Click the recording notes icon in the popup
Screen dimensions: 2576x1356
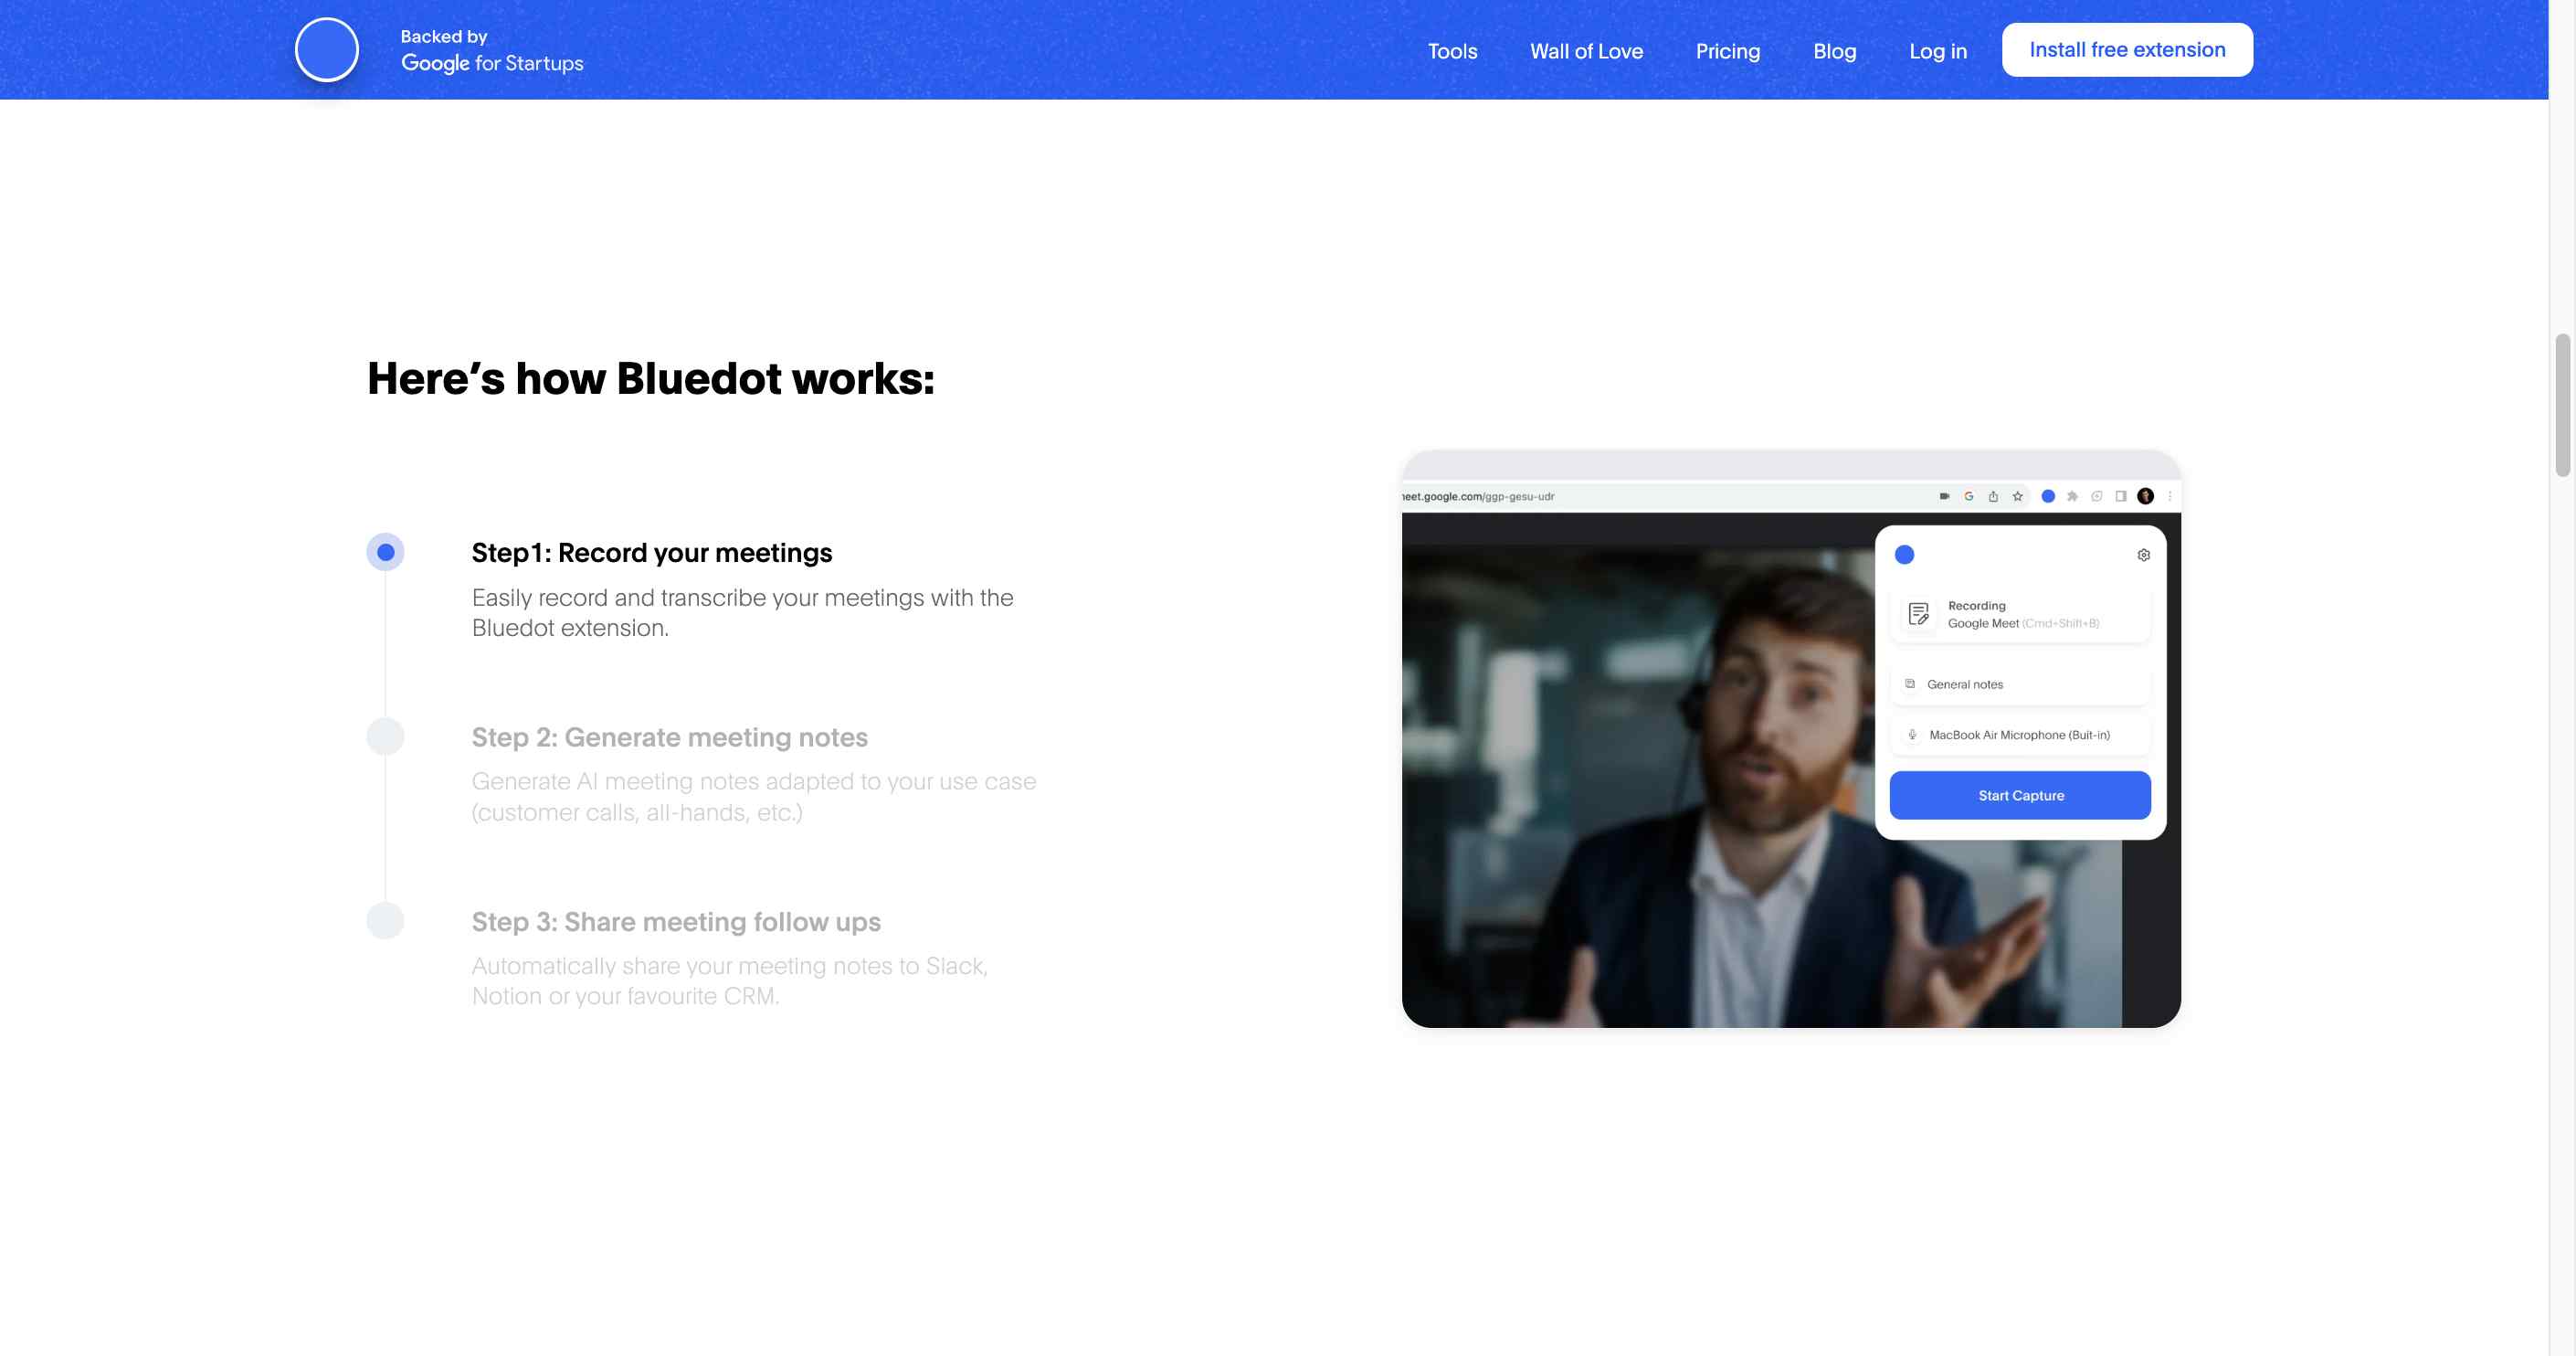(1918, 614)
